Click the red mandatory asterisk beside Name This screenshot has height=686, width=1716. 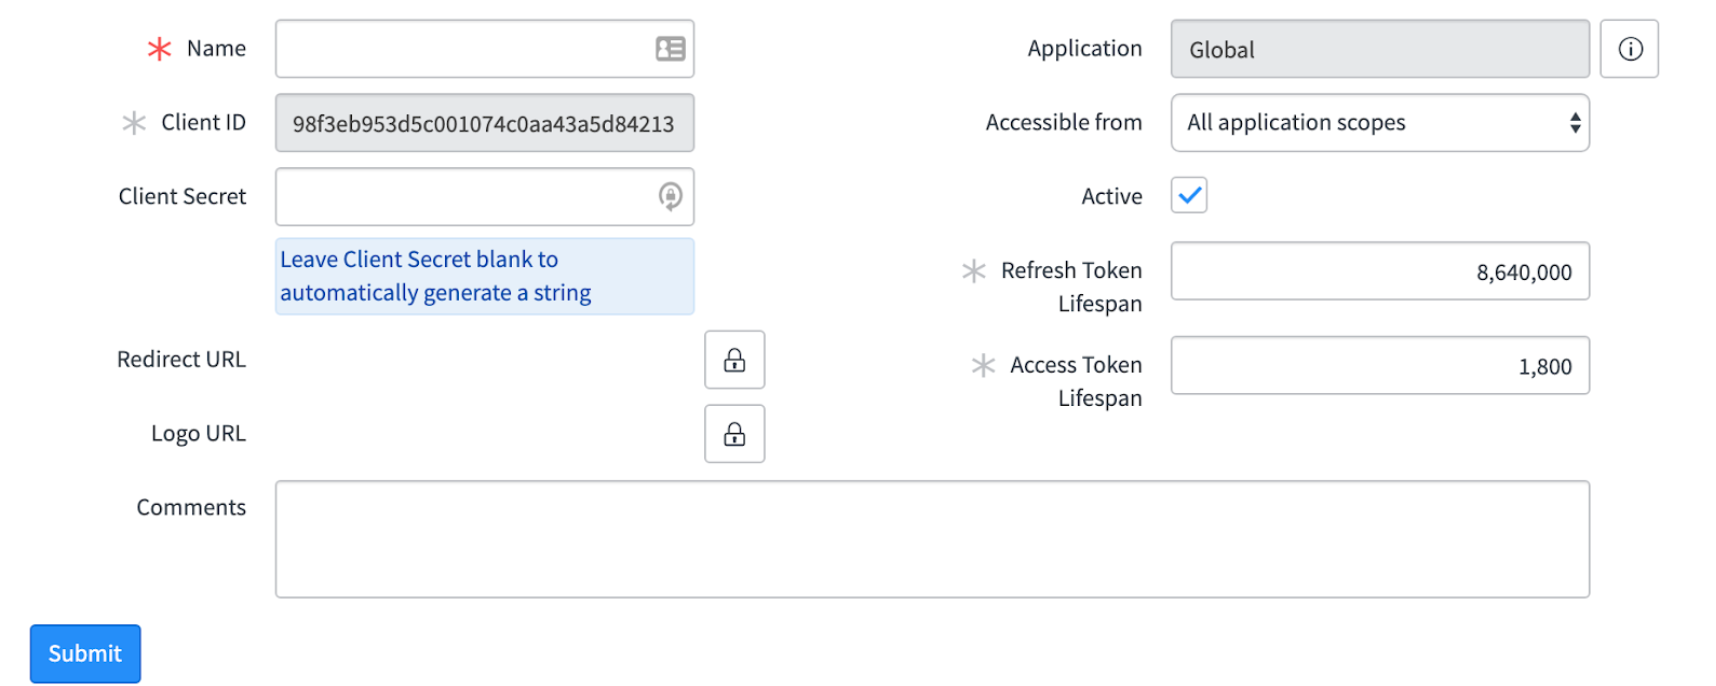[x=159, y=49]
